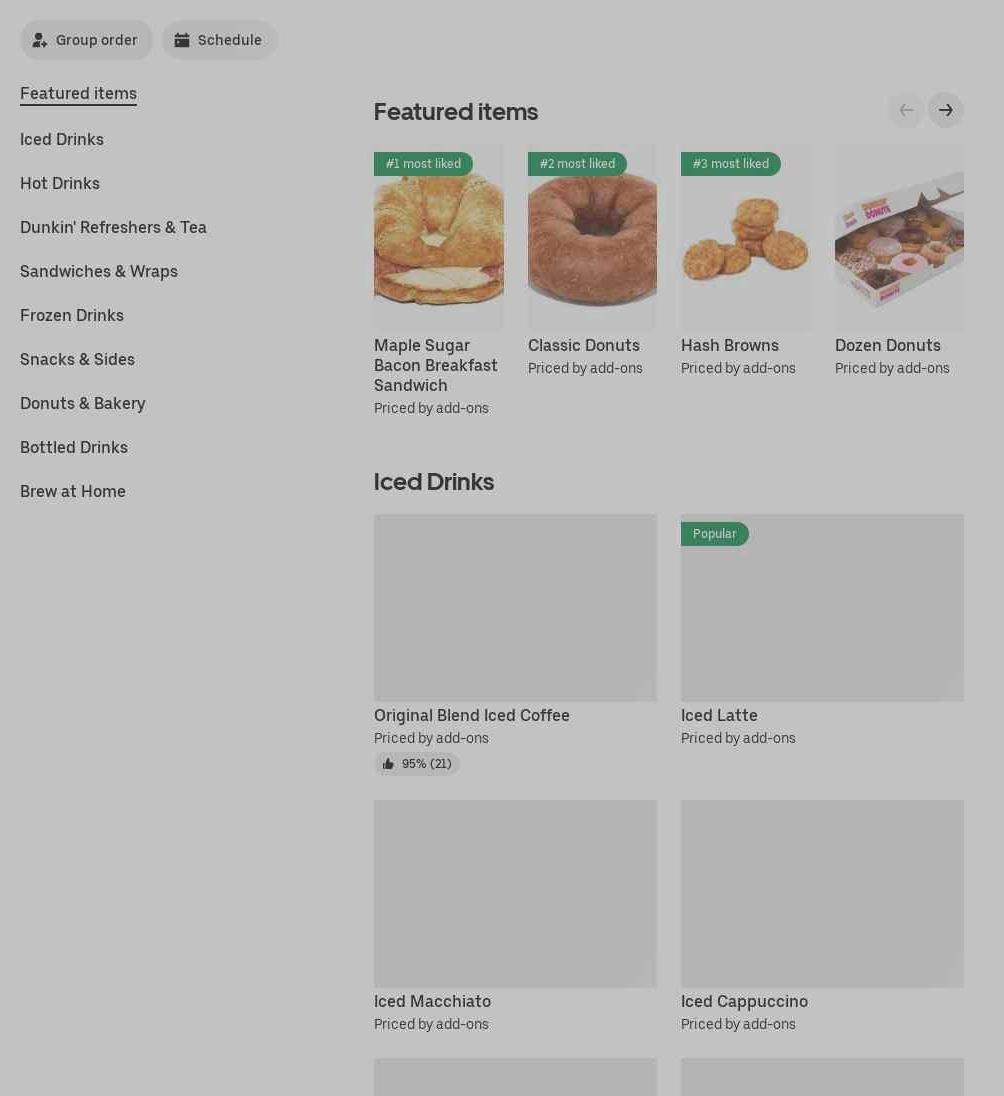Open the Maple Sugar Bacon Breakfast Sandwich photo
1004x1096 pixels.
[438, 238]
